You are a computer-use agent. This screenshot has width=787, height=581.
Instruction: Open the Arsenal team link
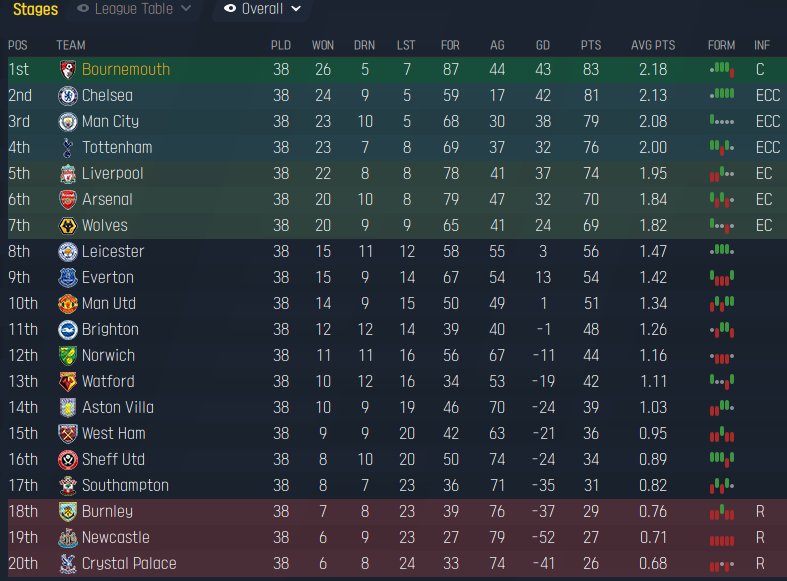click(x=107, y=200)
